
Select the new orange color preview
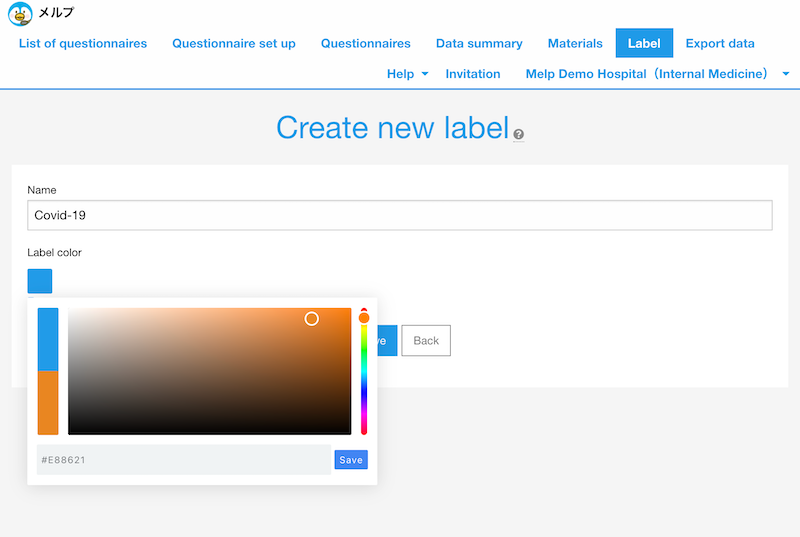tap(48, 403)
